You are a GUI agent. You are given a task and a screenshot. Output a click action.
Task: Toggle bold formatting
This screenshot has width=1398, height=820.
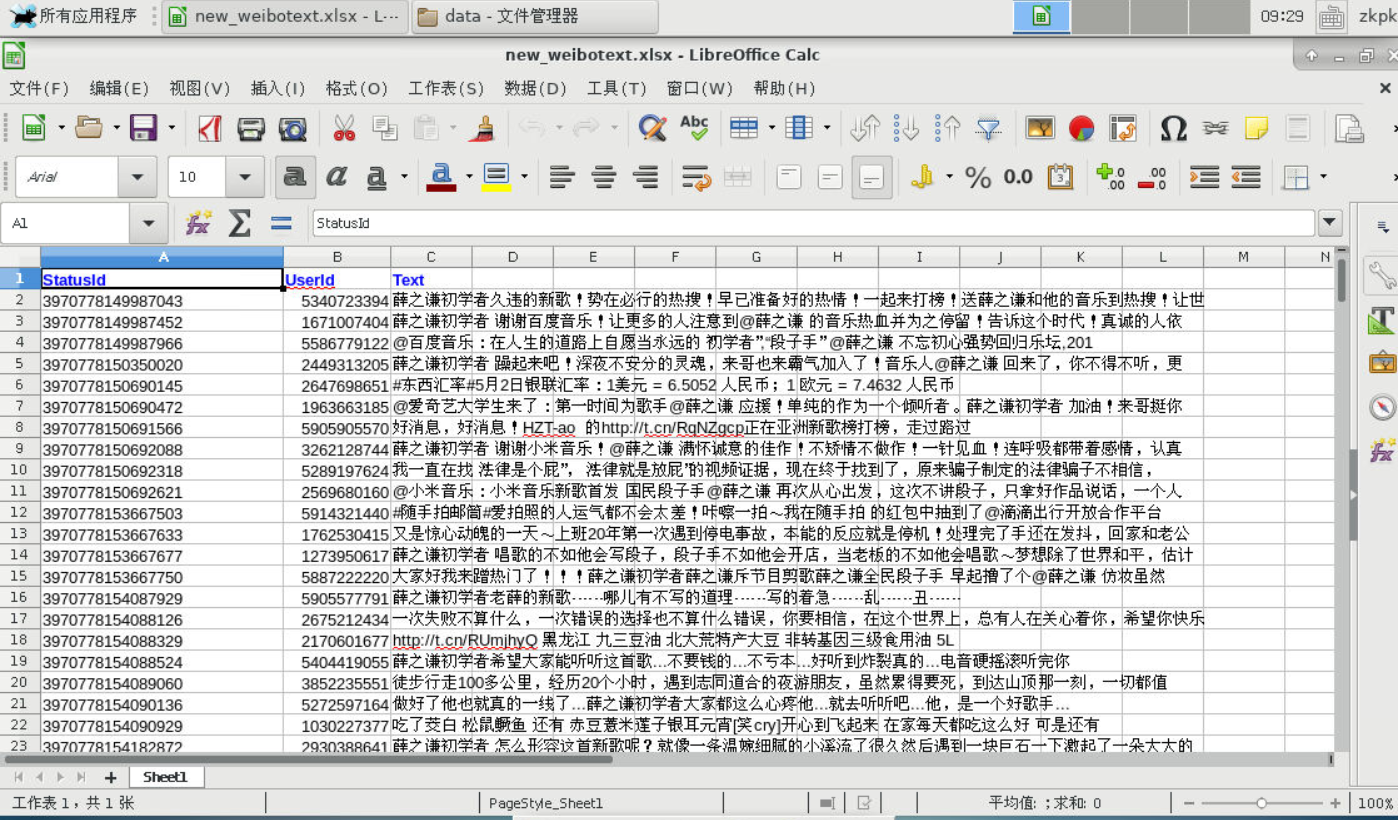click(x=295, y=177)
